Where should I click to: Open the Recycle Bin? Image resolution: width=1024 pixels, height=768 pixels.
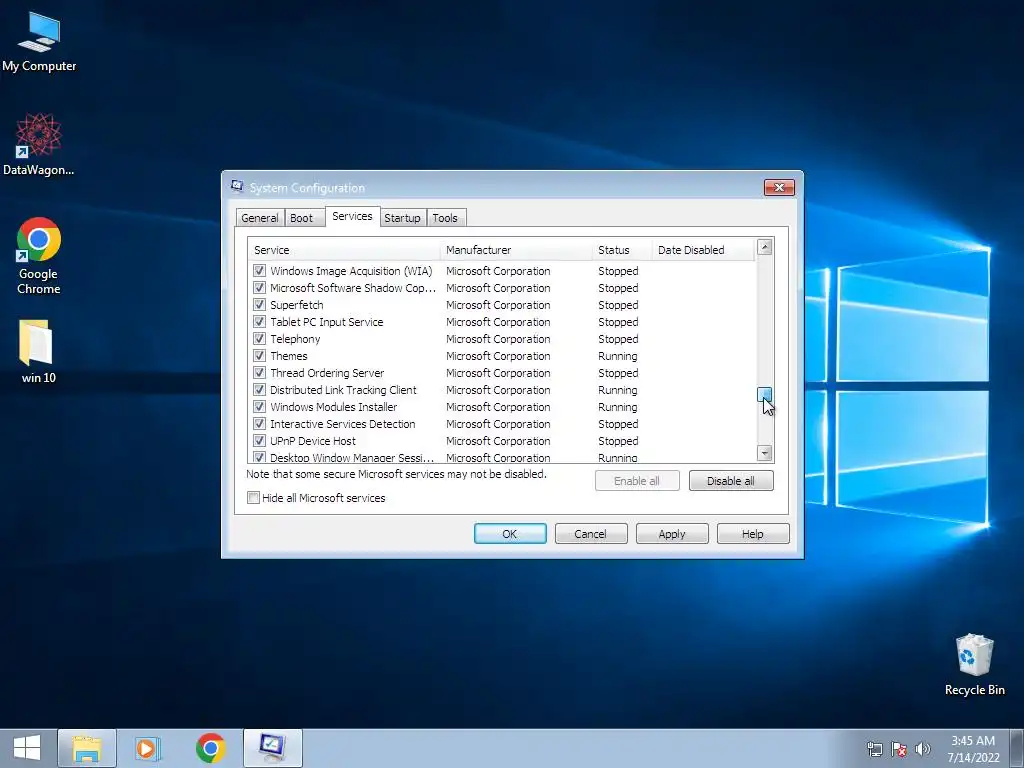click(974, 665)
